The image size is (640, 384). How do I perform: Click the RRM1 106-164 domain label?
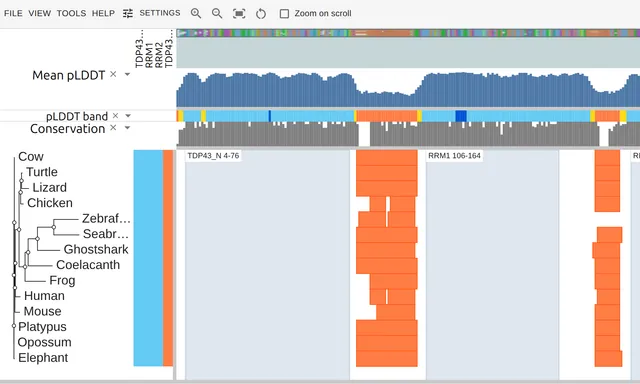[x=454, y=156]
